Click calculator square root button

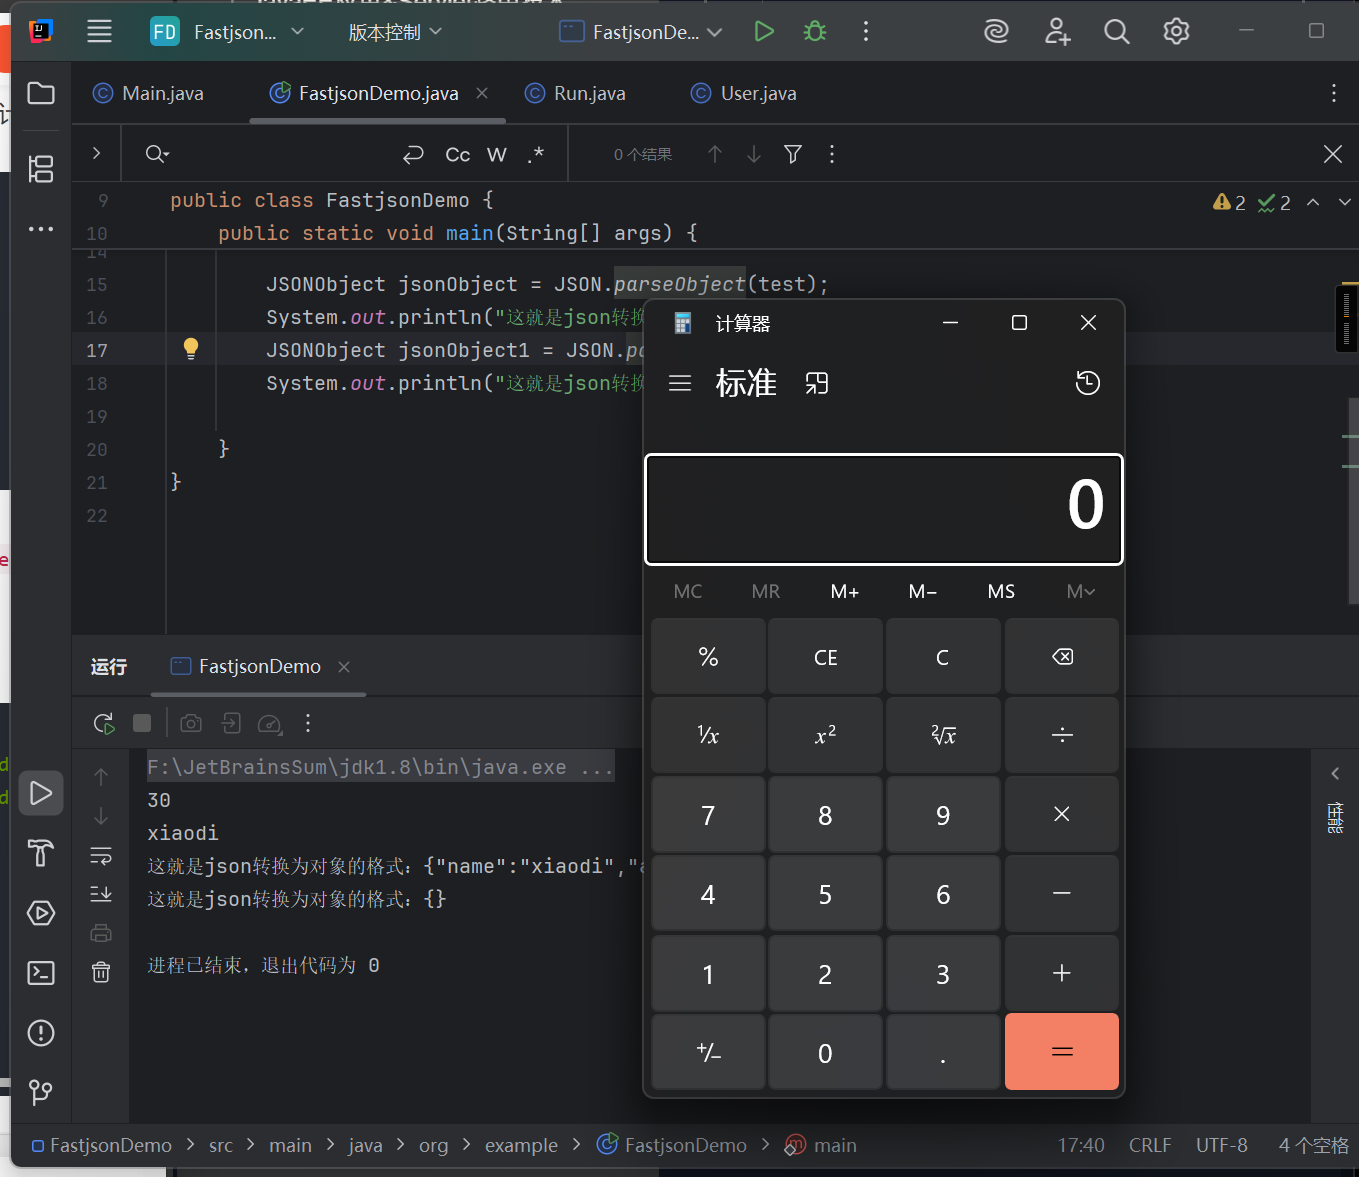(x=943, y=736)
